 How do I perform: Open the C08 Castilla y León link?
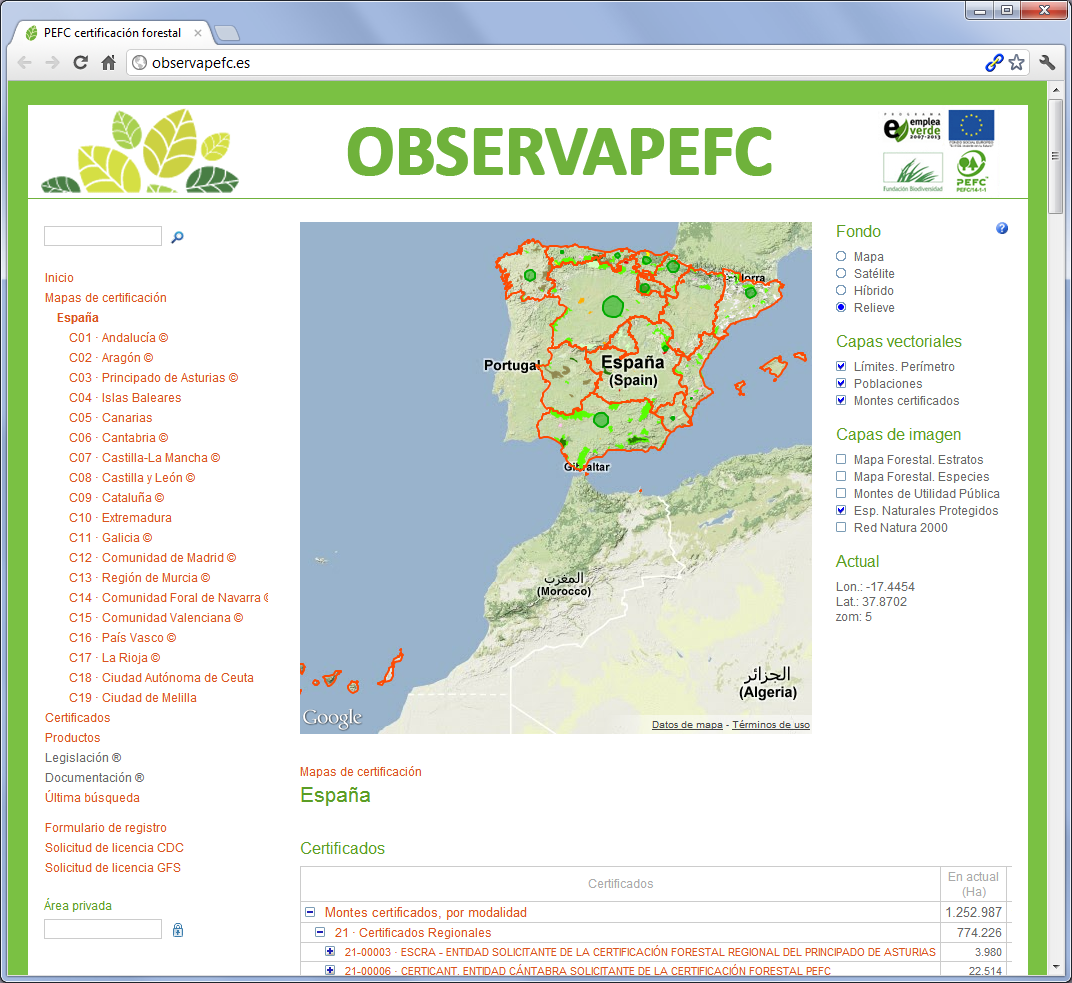click(132, 478)
